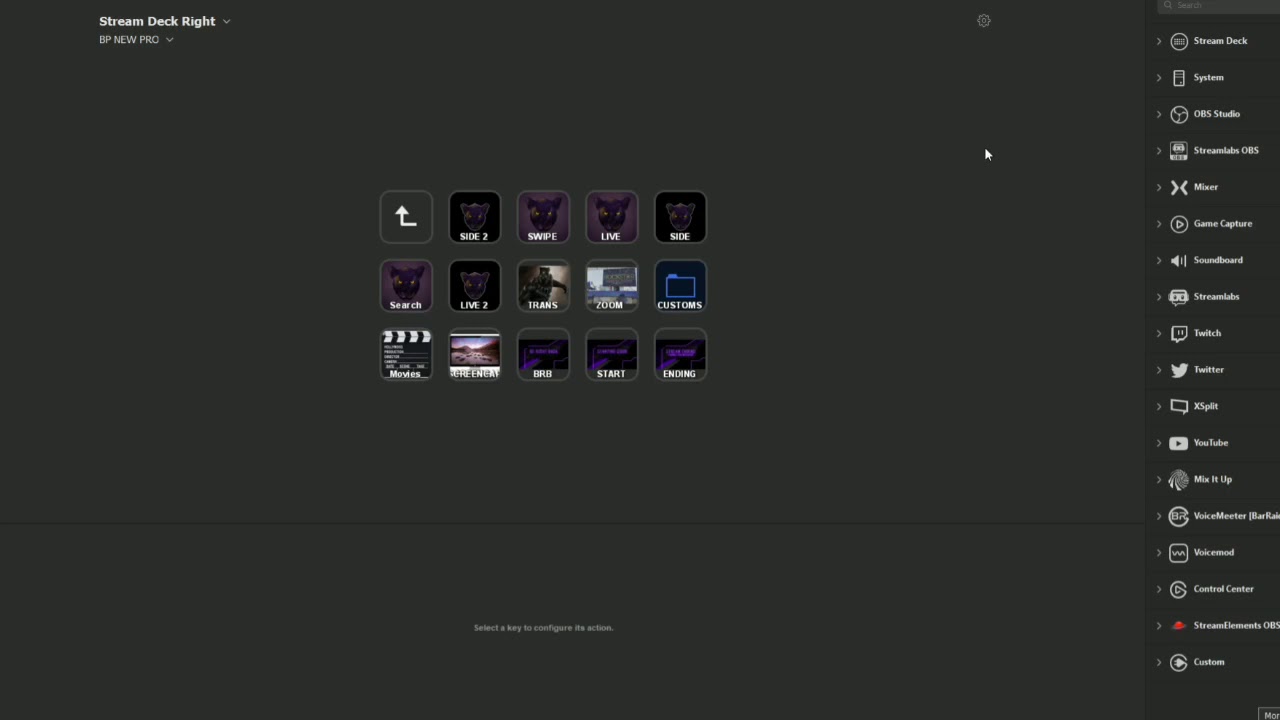The width and height of the screenshot is (1280, 720).
Task: Select the XSplit category label
Action: coord(1205,406)
